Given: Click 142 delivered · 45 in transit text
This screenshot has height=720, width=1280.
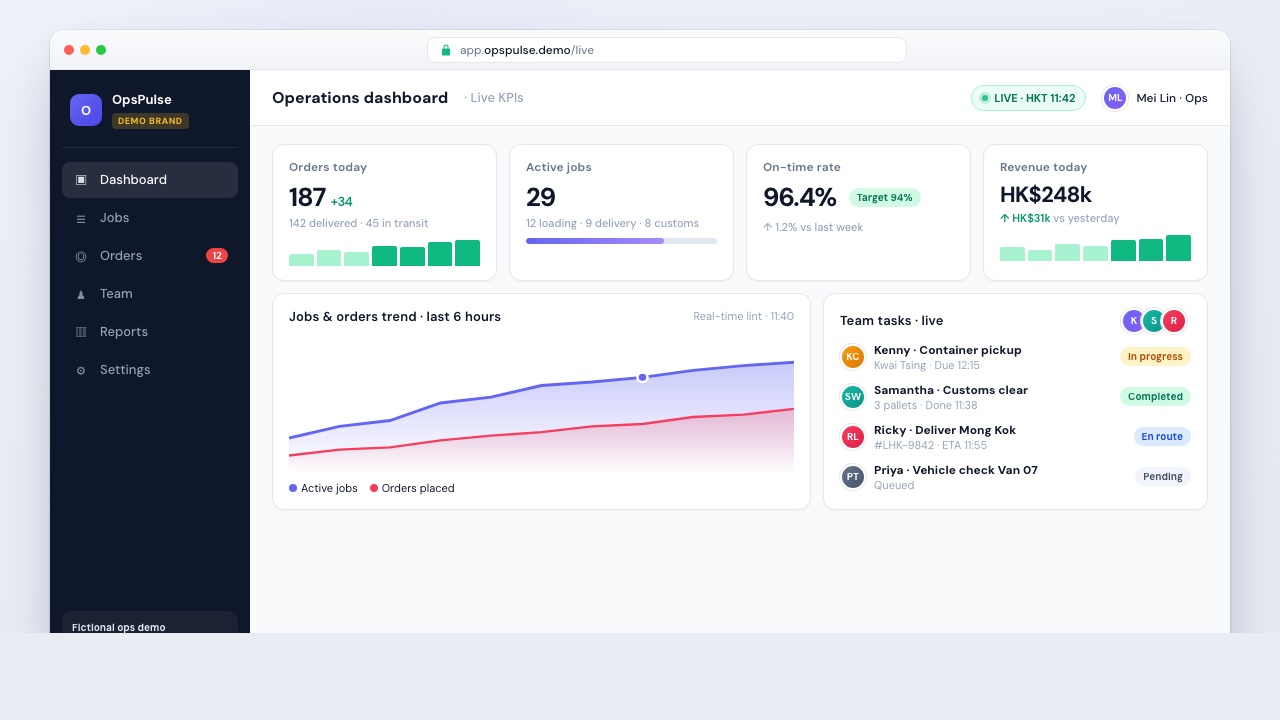Looking at the screenshot, I should pos(358,223).
